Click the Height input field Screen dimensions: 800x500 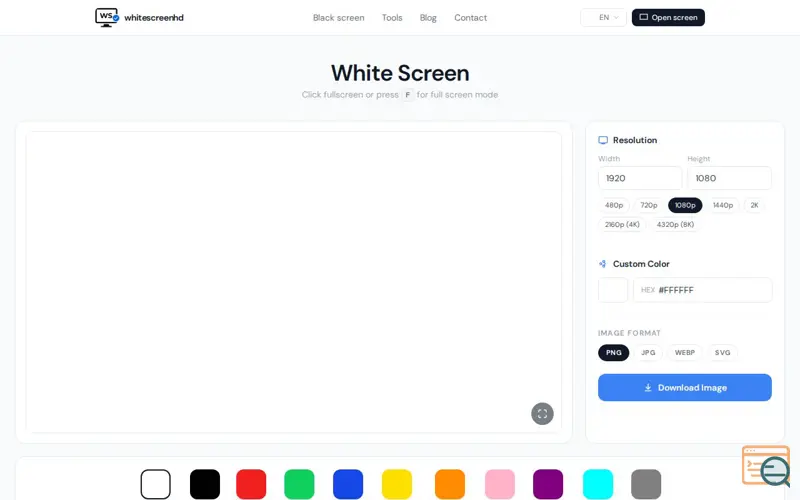pyautogui.click(x=729, y=178)
